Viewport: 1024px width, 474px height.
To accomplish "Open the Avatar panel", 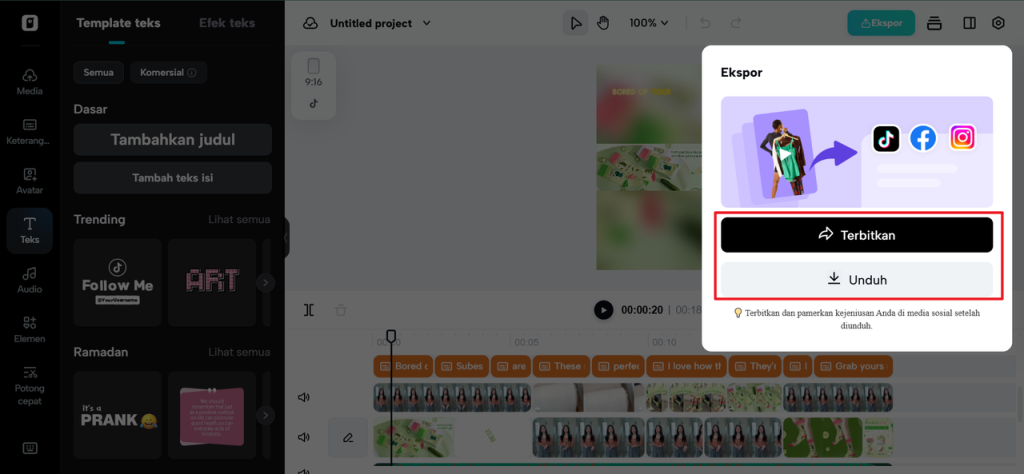I will click(x=29, y=181).
